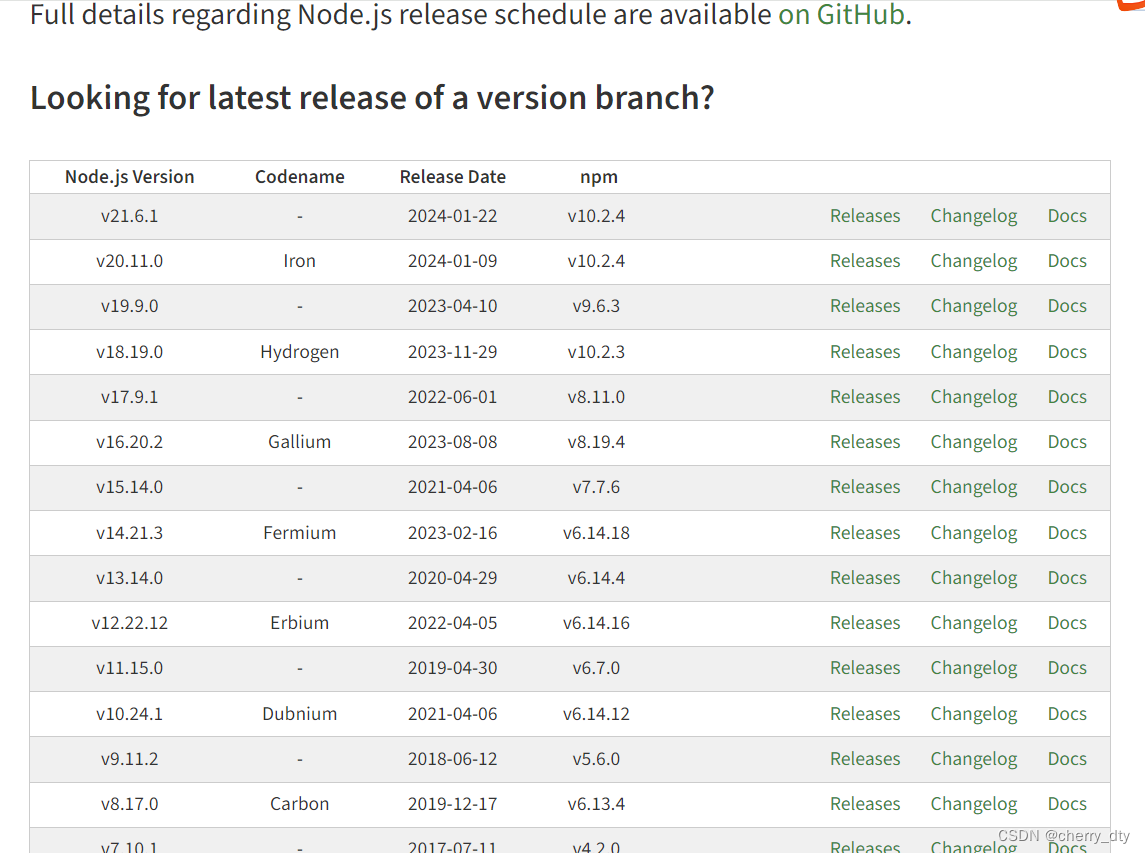1145x853 pixels.
Task: View Docs for v8.17.0
Action: [1067, 804]
